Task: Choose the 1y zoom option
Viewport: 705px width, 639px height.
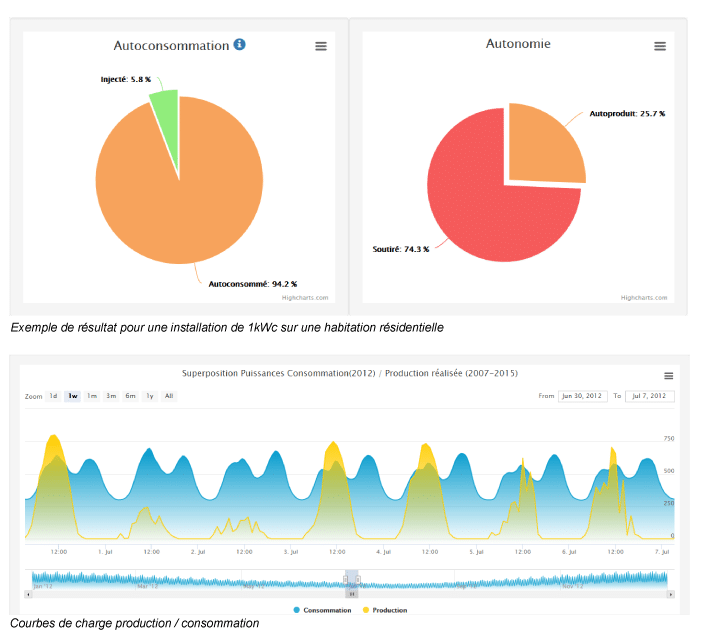Action: click(150, 396)
